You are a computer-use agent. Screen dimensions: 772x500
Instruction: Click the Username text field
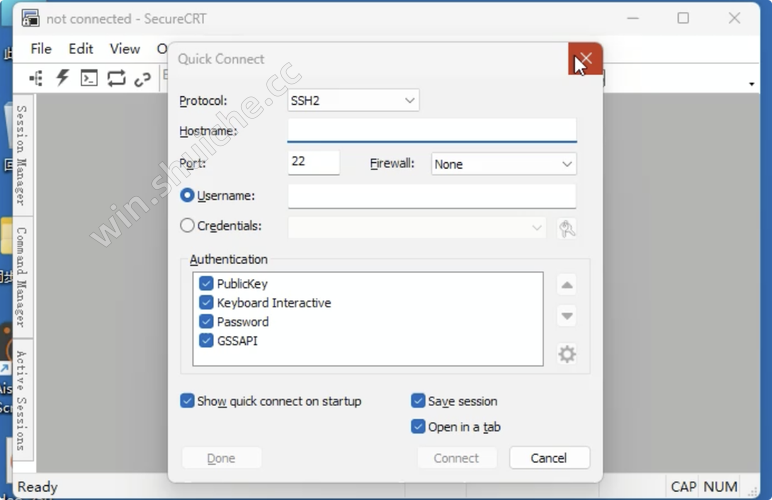tap(432, 196)
